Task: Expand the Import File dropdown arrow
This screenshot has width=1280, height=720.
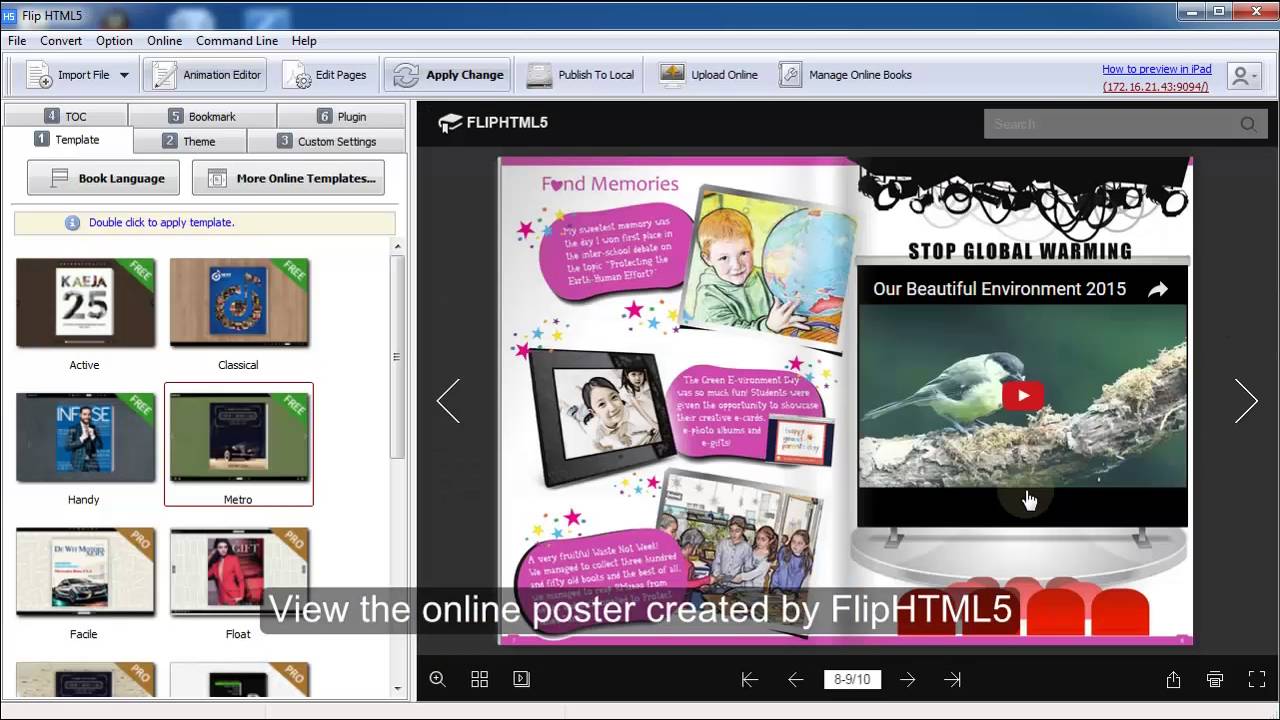Action: pos(124,75)
